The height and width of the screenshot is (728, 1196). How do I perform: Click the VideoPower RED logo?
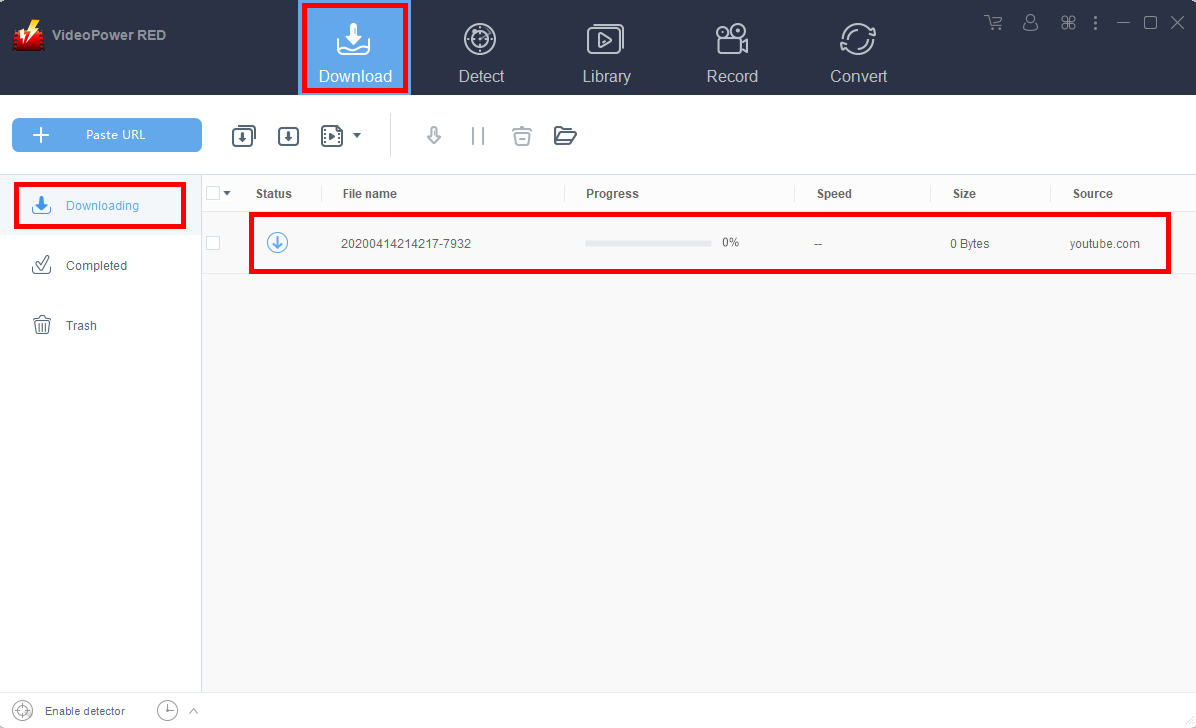29,35
